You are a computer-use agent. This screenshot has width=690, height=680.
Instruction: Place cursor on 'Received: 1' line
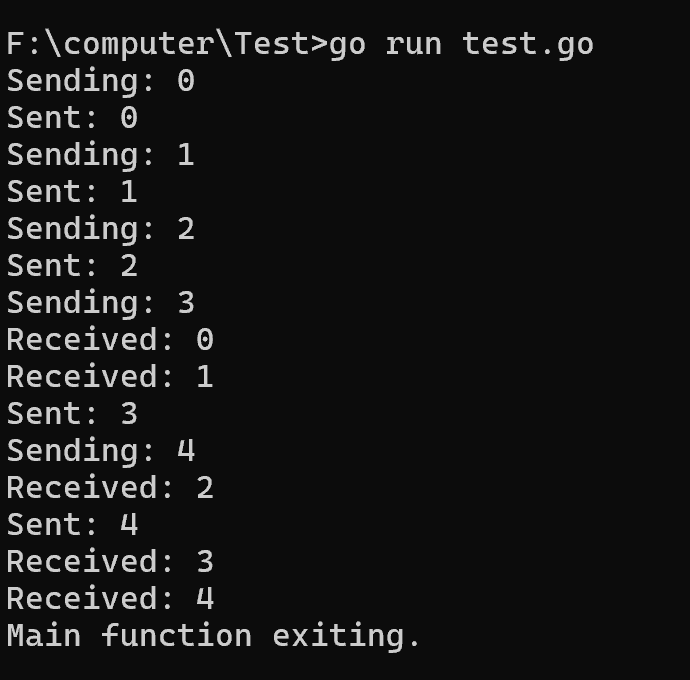tap(110, 377)
